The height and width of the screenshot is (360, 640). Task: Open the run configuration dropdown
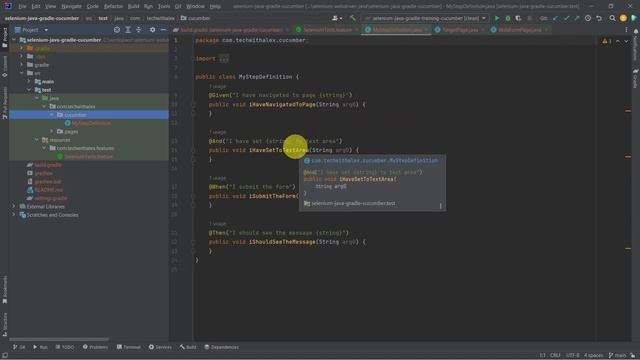425,18
